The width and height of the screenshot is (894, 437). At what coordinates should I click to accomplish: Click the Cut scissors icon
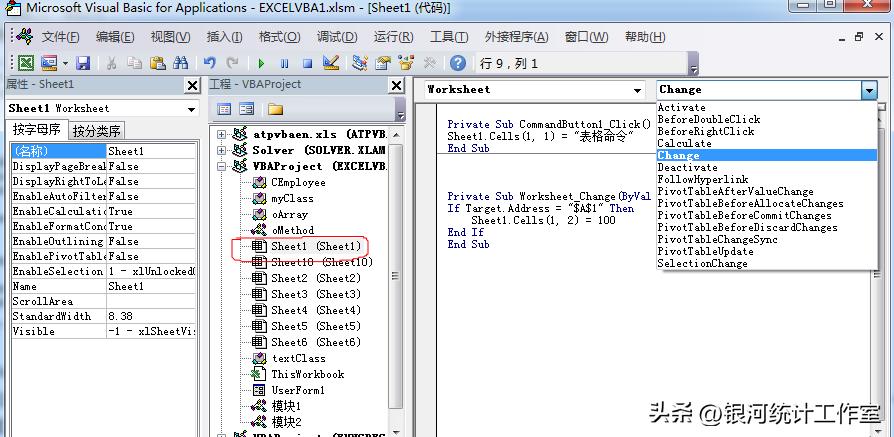pos(112,63)
